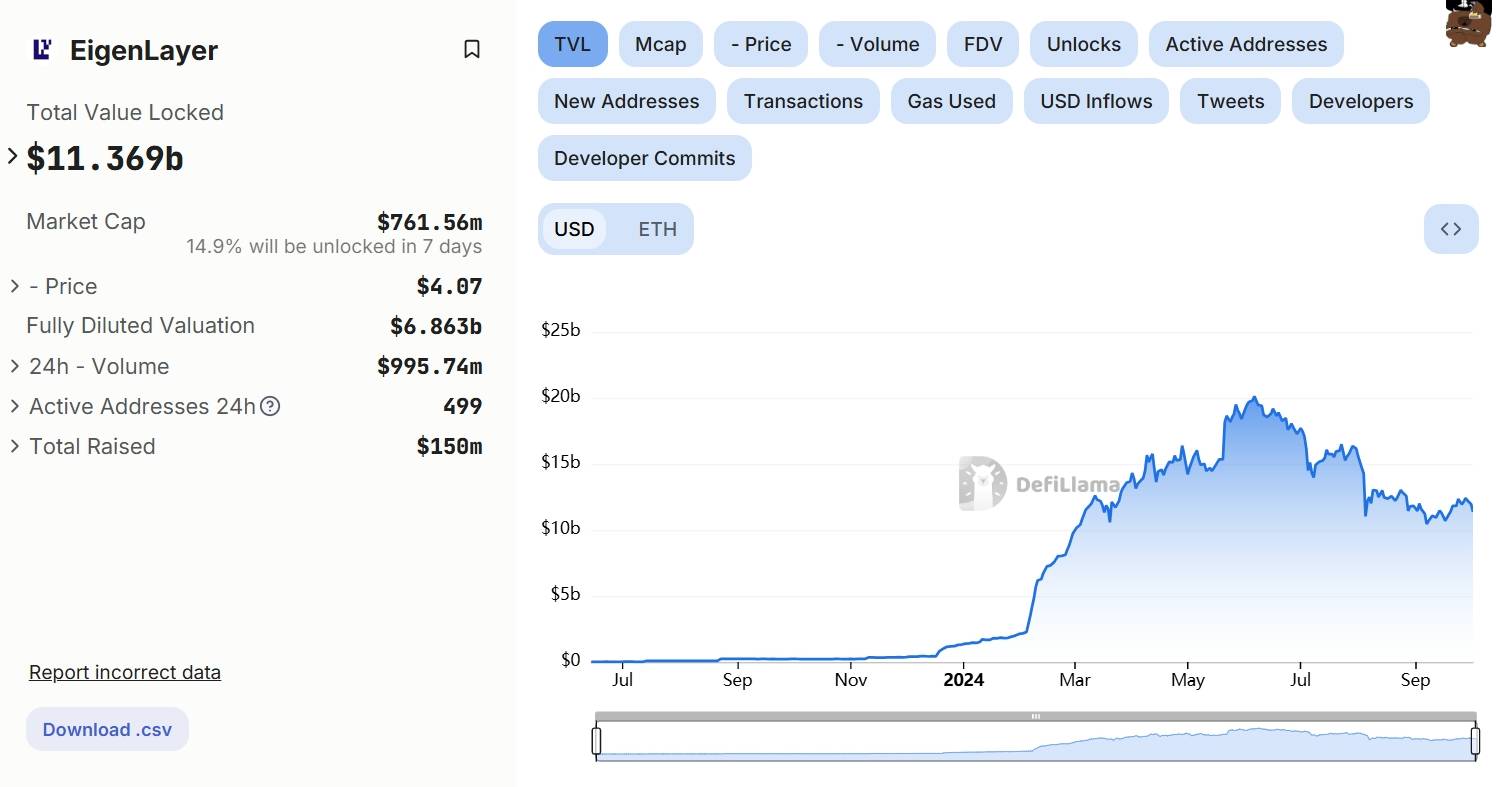Download the .csv data file

coord(107,729)
